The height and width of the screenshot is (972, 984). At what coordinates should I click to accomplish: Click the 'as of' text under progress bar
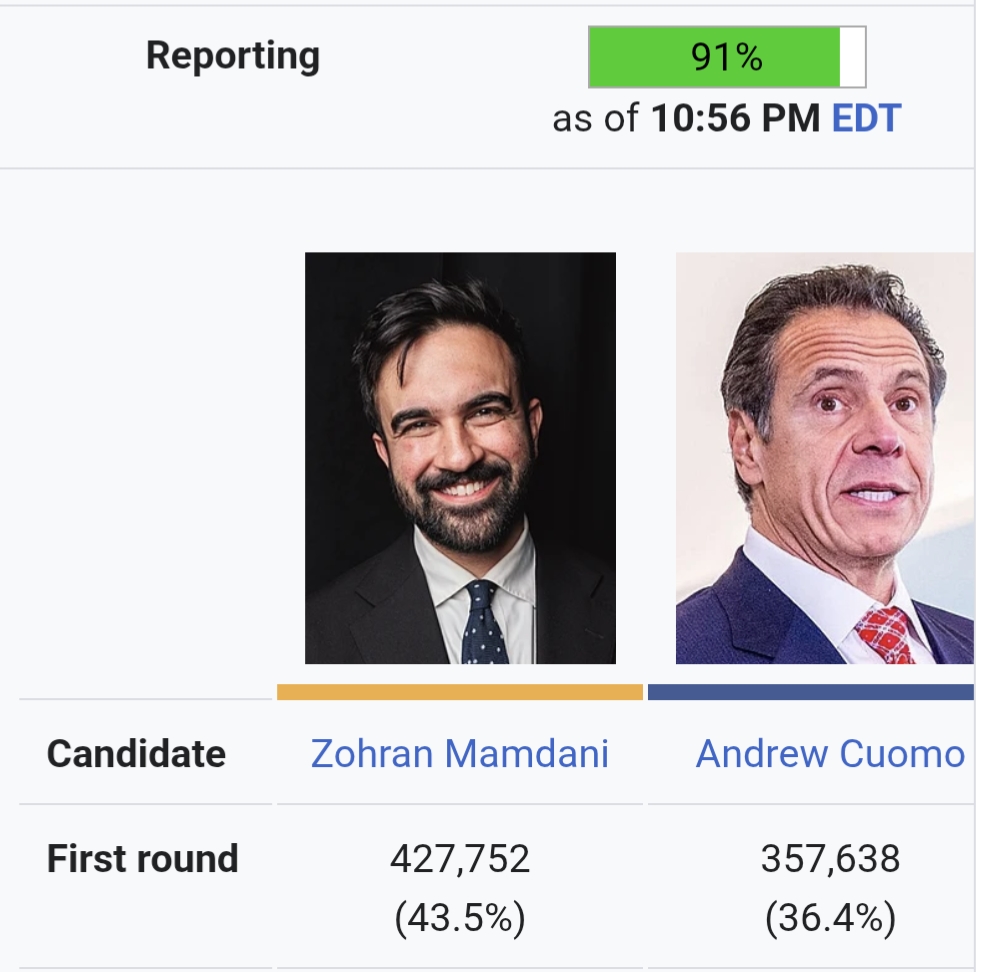coord(595,119)
